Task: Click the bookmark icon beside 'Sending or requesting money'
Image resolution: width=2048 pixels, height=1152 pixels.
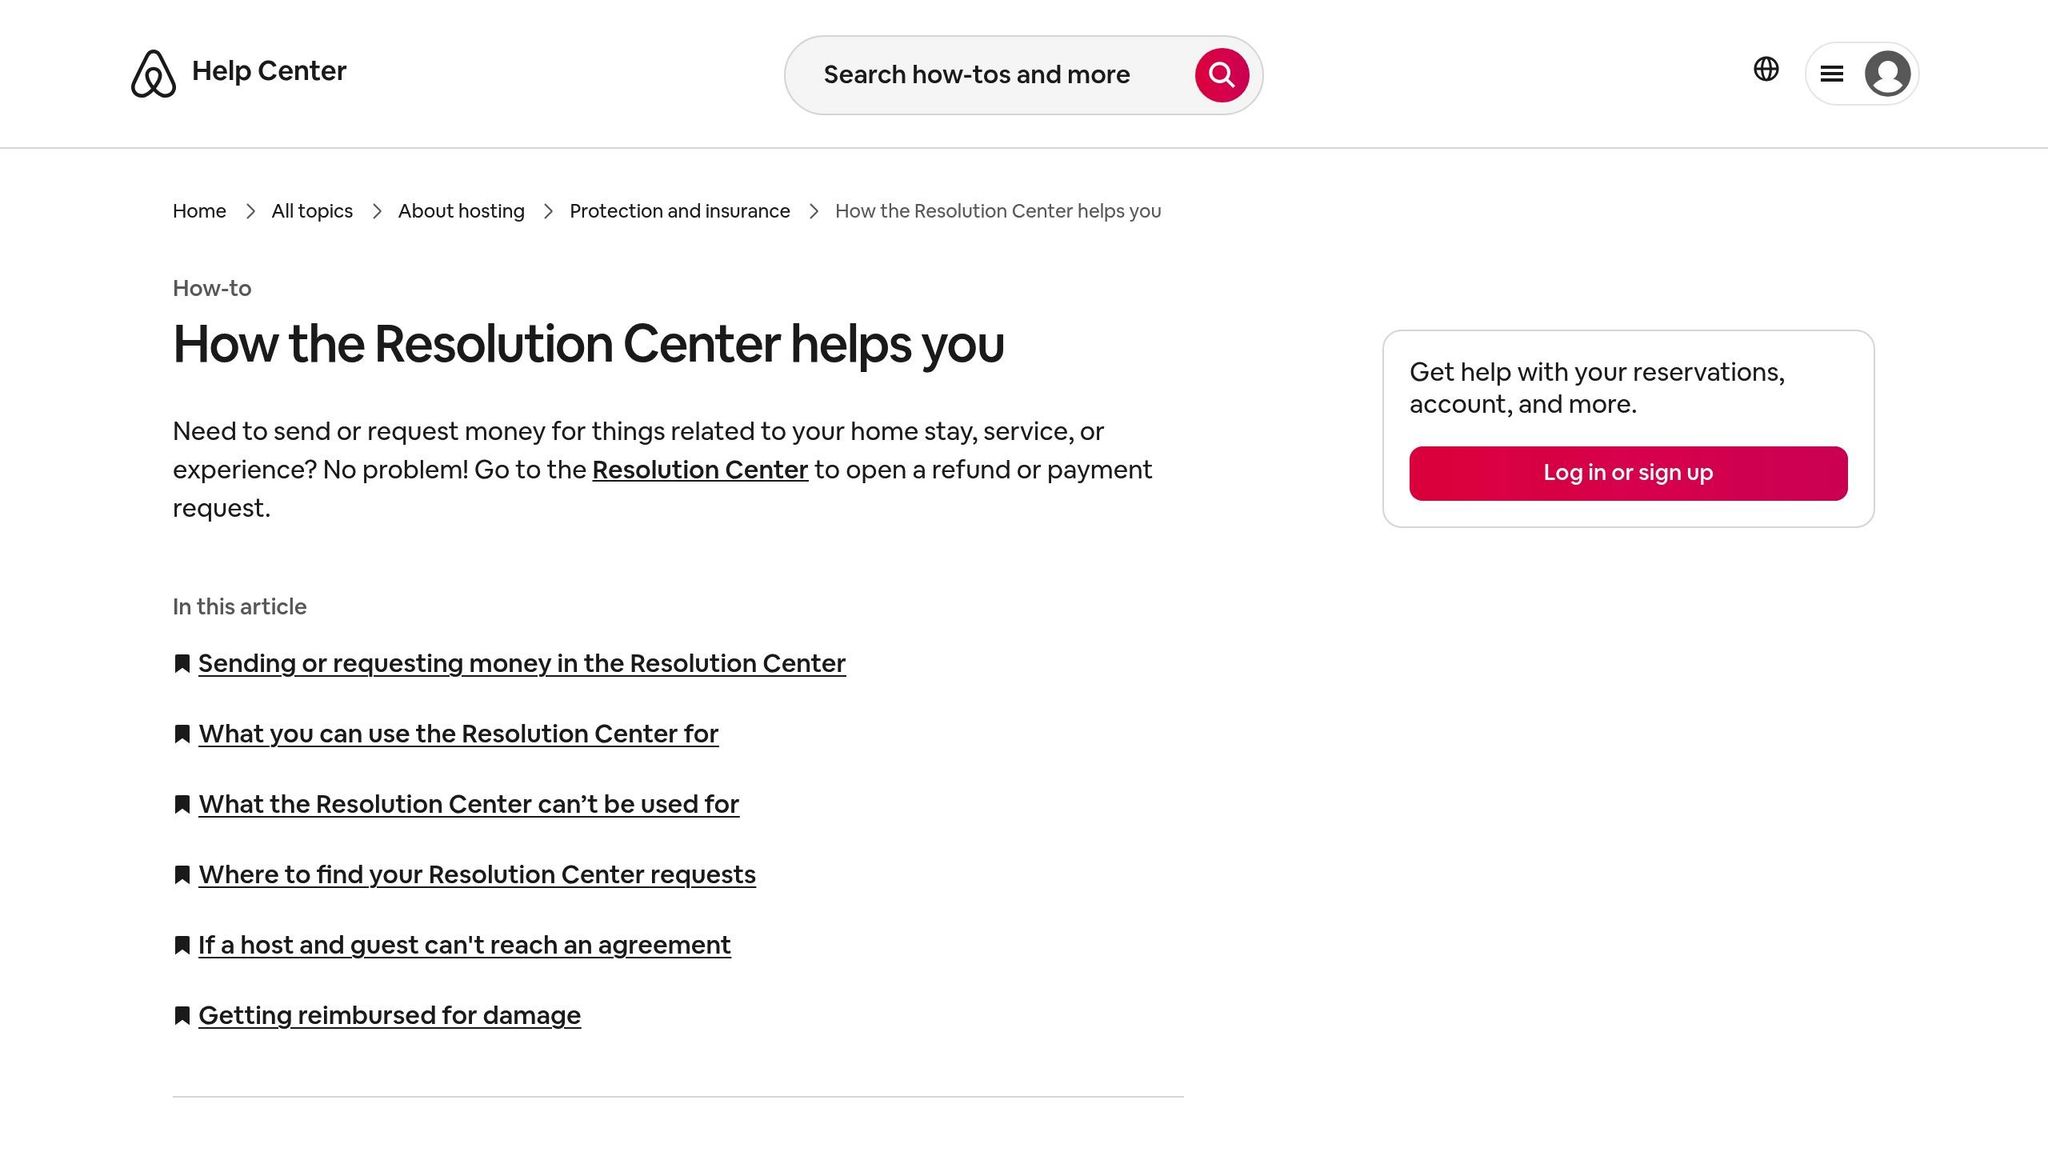Action: coord(182,663)
